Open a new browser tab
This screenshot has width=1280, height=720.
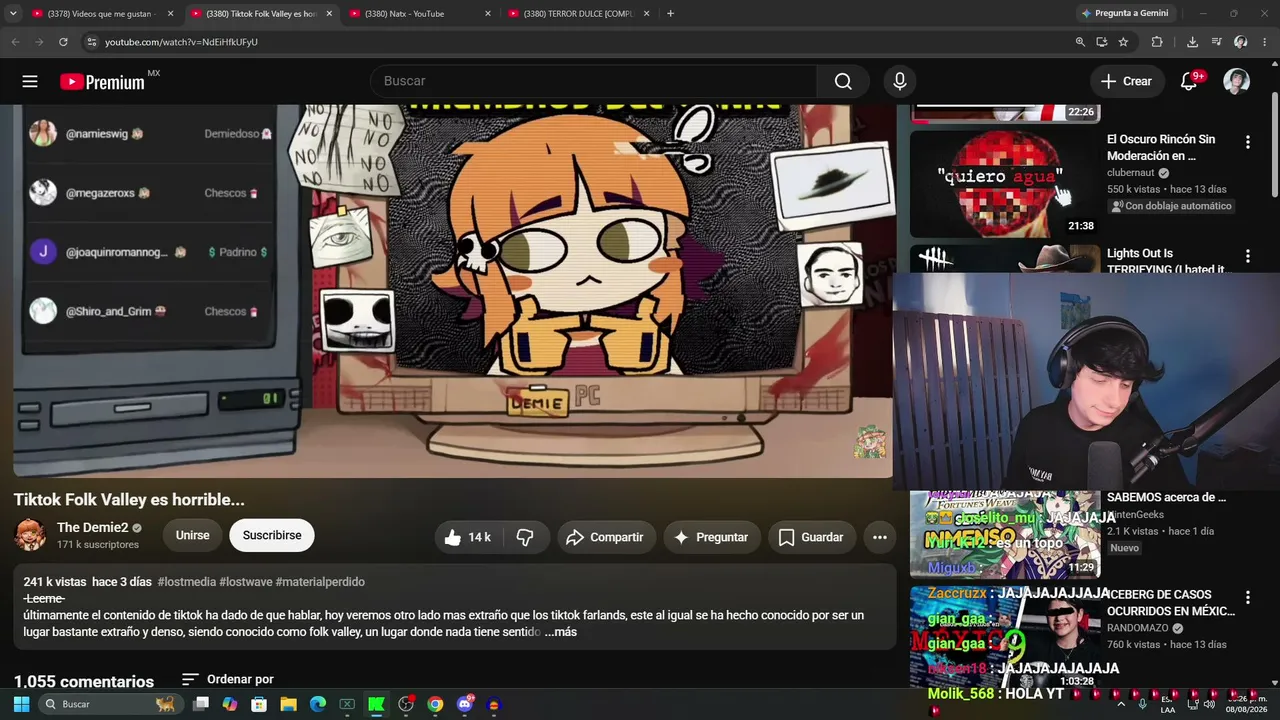670,14
